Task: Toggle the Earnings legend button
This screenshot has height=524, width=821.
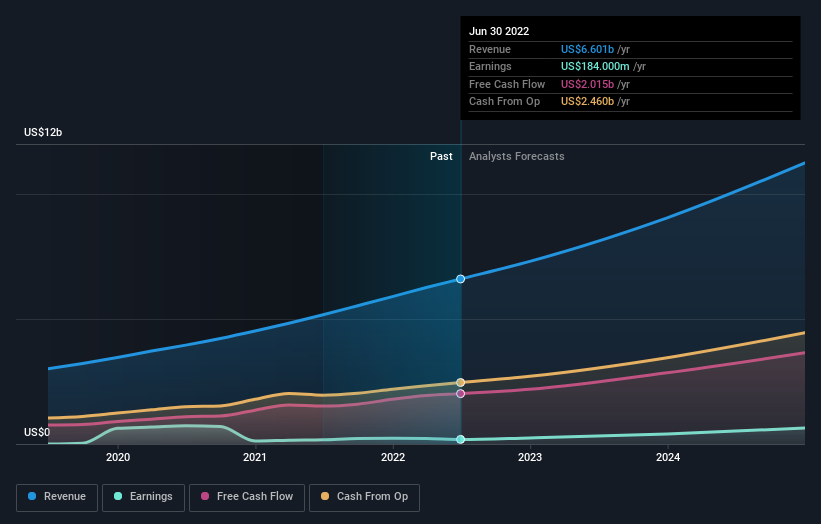Action: (143, 497)
